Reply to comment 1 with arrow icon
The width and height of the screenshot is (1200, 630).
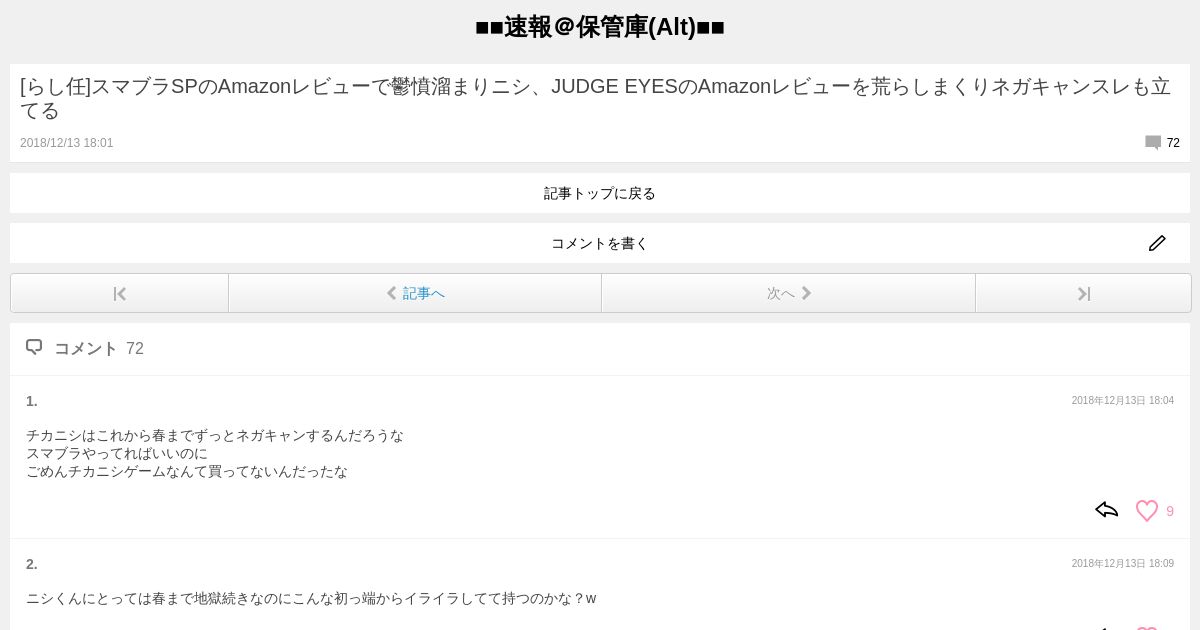(x=1106, y=510)
